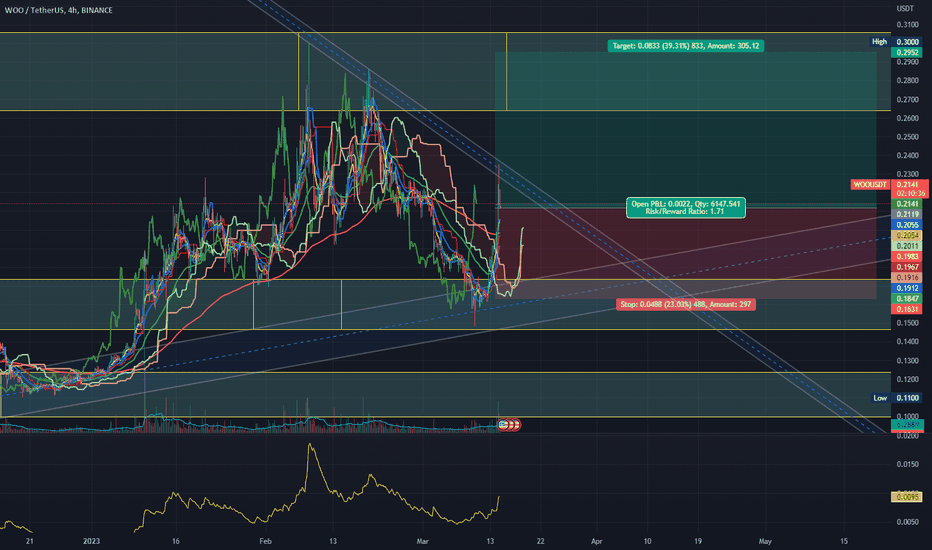Click the dark red 0.1967 price label

coord(907,267)
